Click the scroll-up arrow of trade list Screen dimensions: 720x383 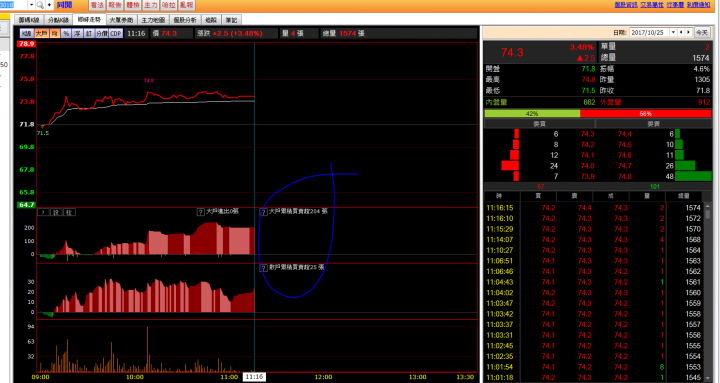tap(707, 207)
